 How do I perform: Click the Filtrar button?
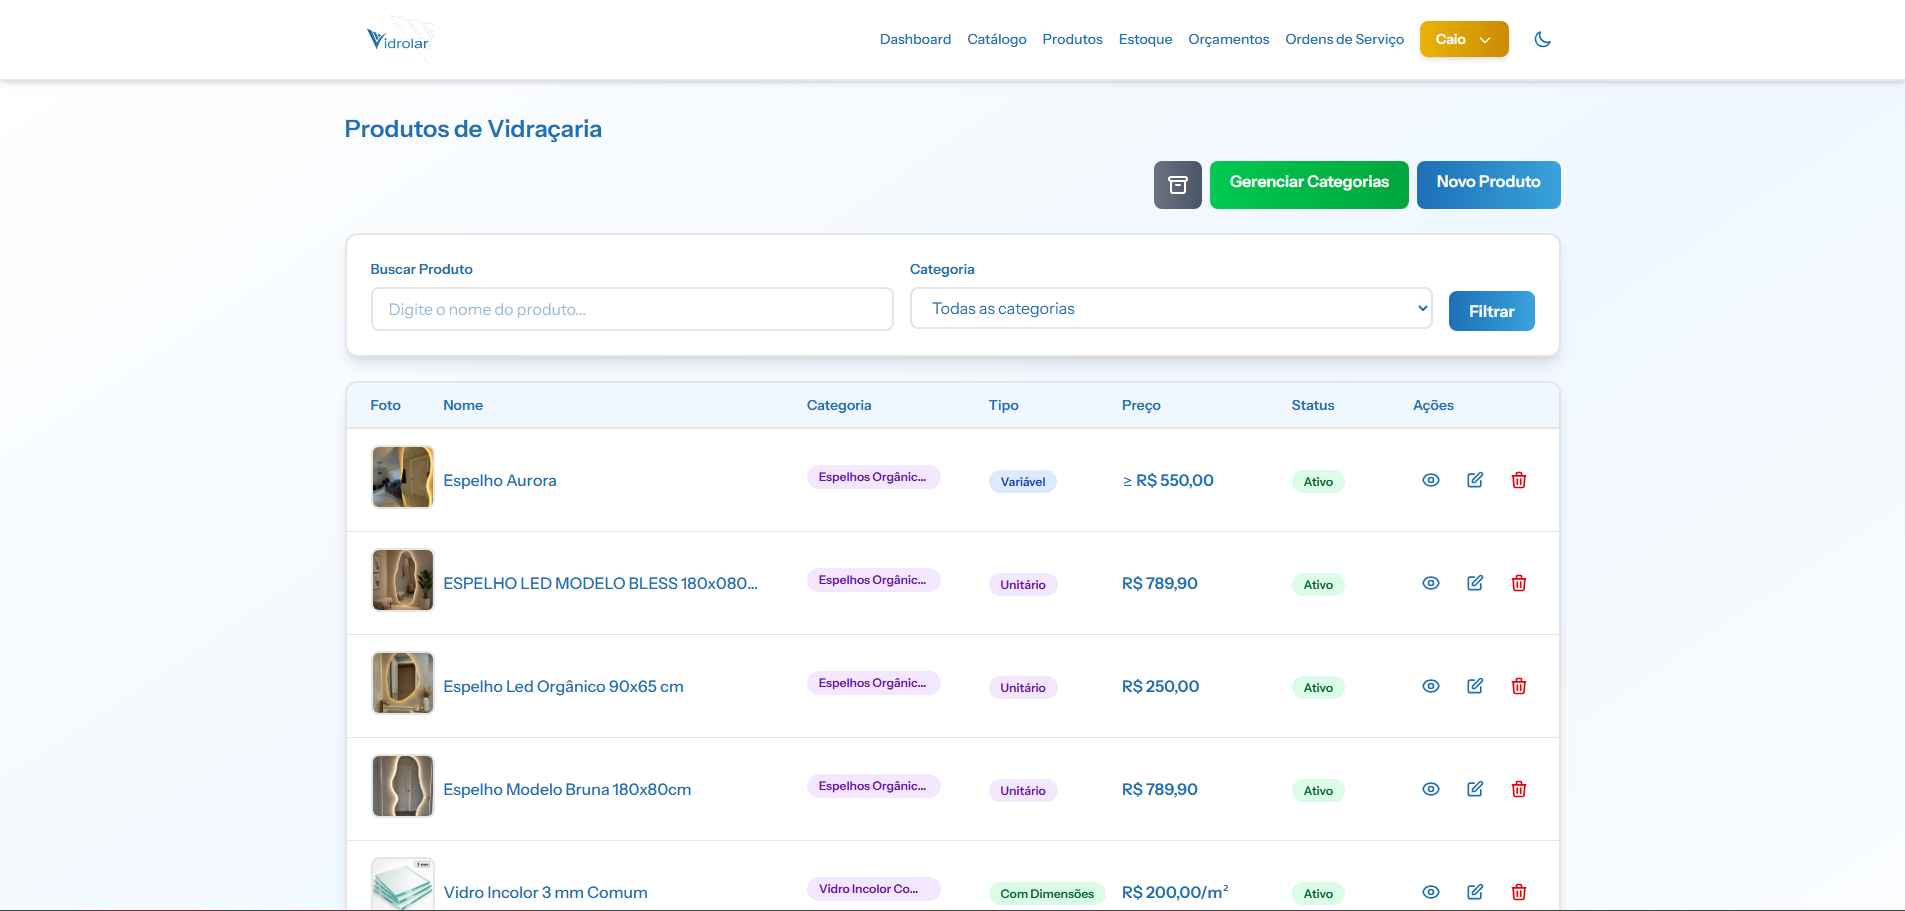1491,311
